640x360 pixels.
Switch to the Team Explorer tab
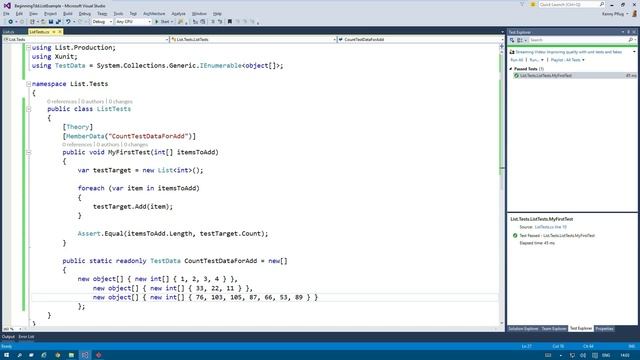point(554,329)
